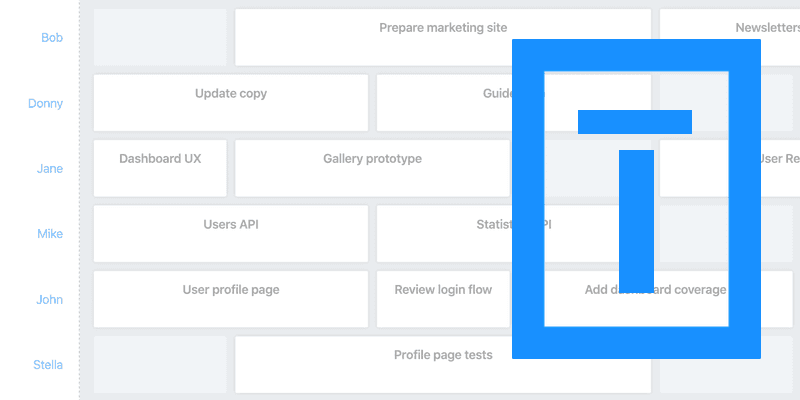Open Jane's resource link
Image resolution: width=800 pixels, height=400 pixels.
pos(50,169)
